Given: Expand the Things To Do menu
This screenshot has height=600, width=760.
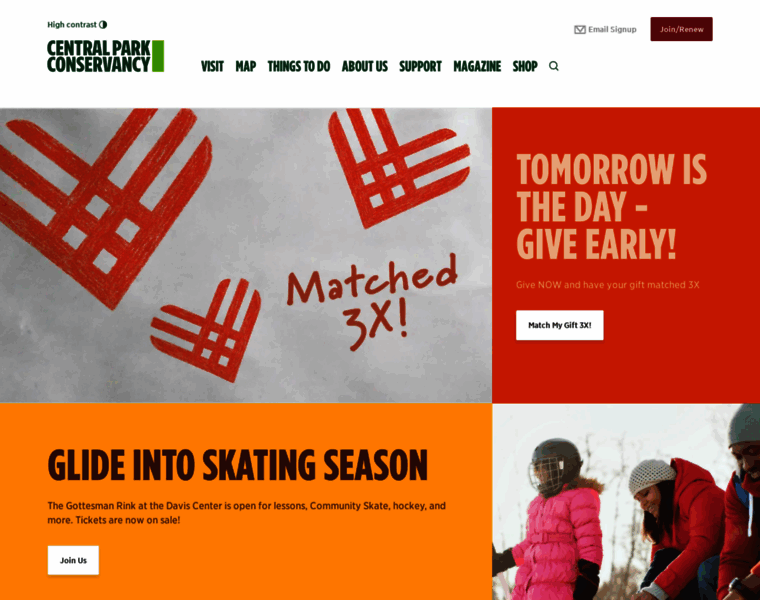Looking at the screenshot, I should [299, 66].
